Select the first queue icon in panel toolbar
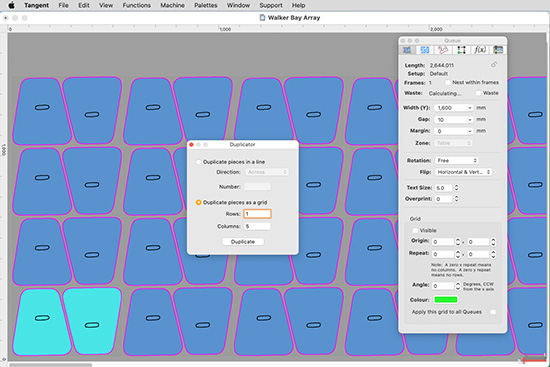The width and height of the screenshot is (550, 367). 407,50
